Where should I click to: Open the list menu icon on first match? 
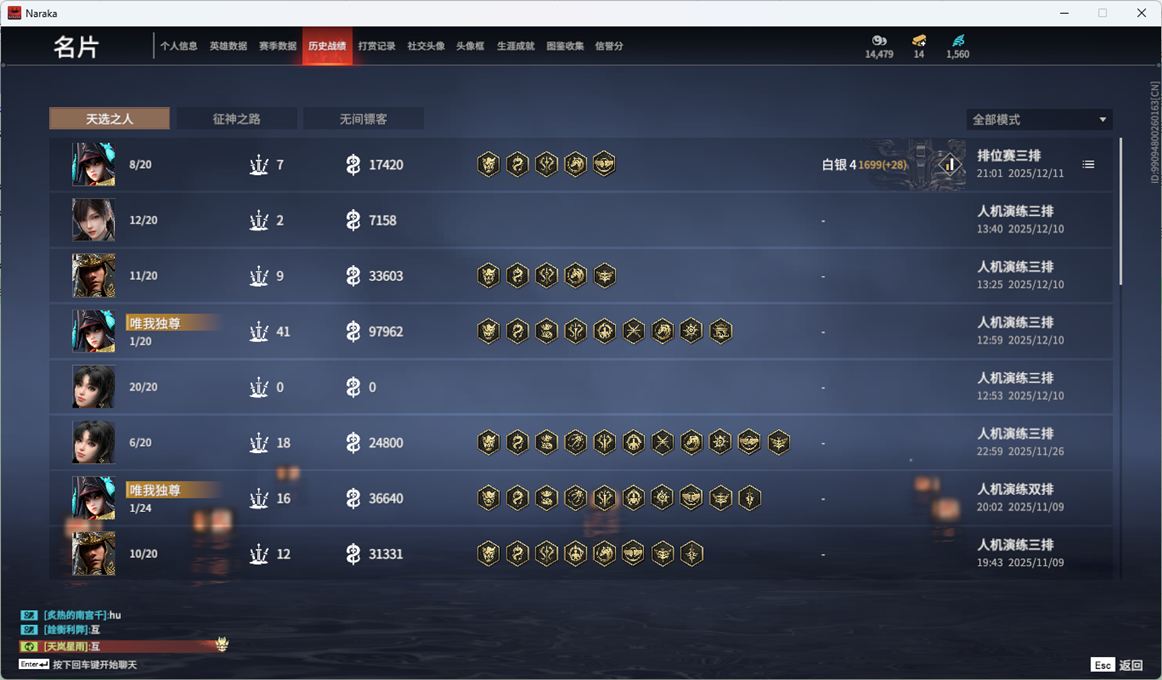click(1088, 164)
